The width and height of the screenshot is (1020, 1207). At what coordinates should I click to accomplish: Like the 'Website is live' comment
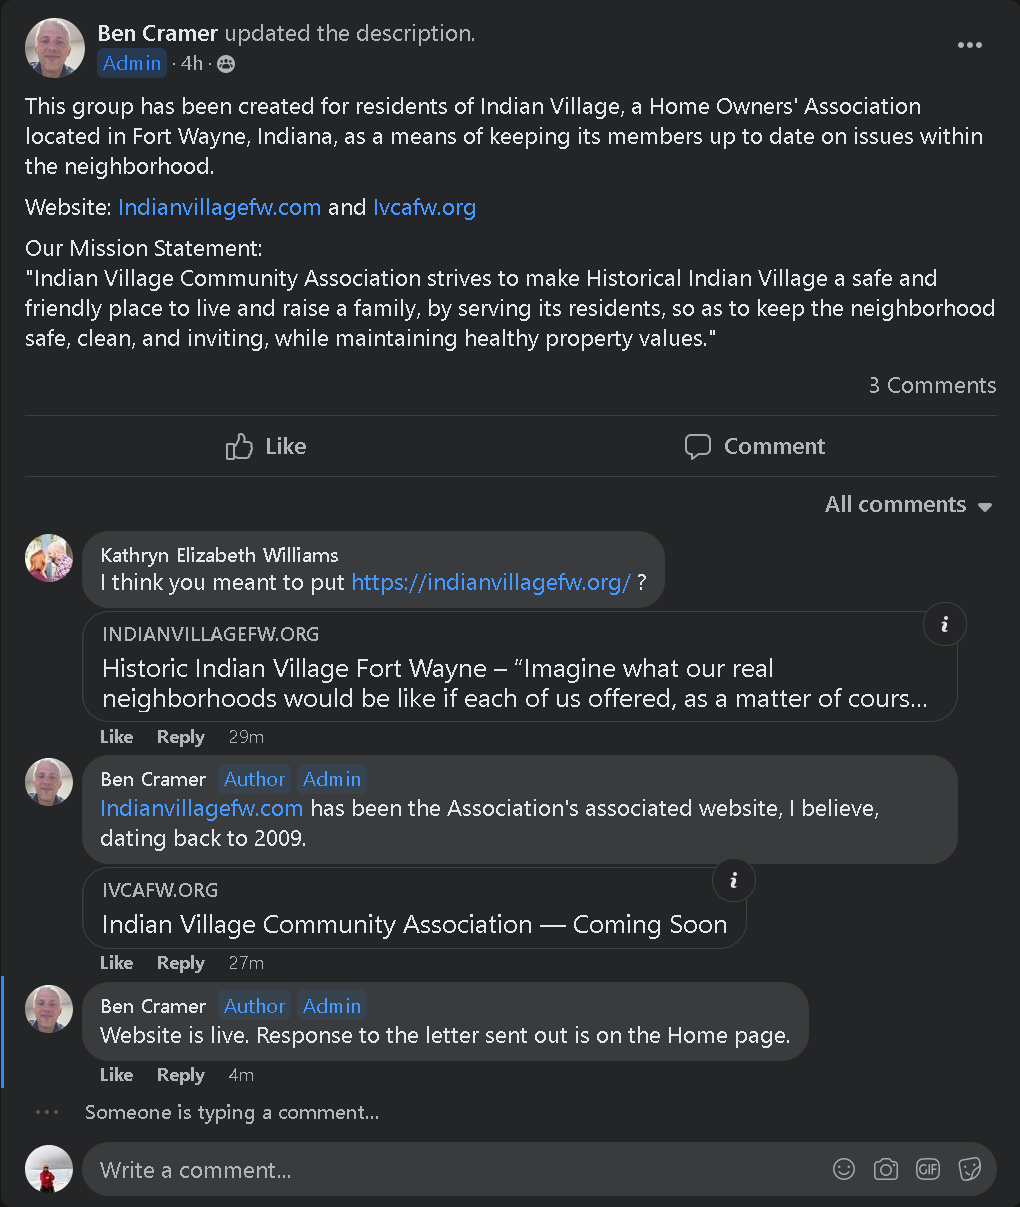(x=116, y=1075)
